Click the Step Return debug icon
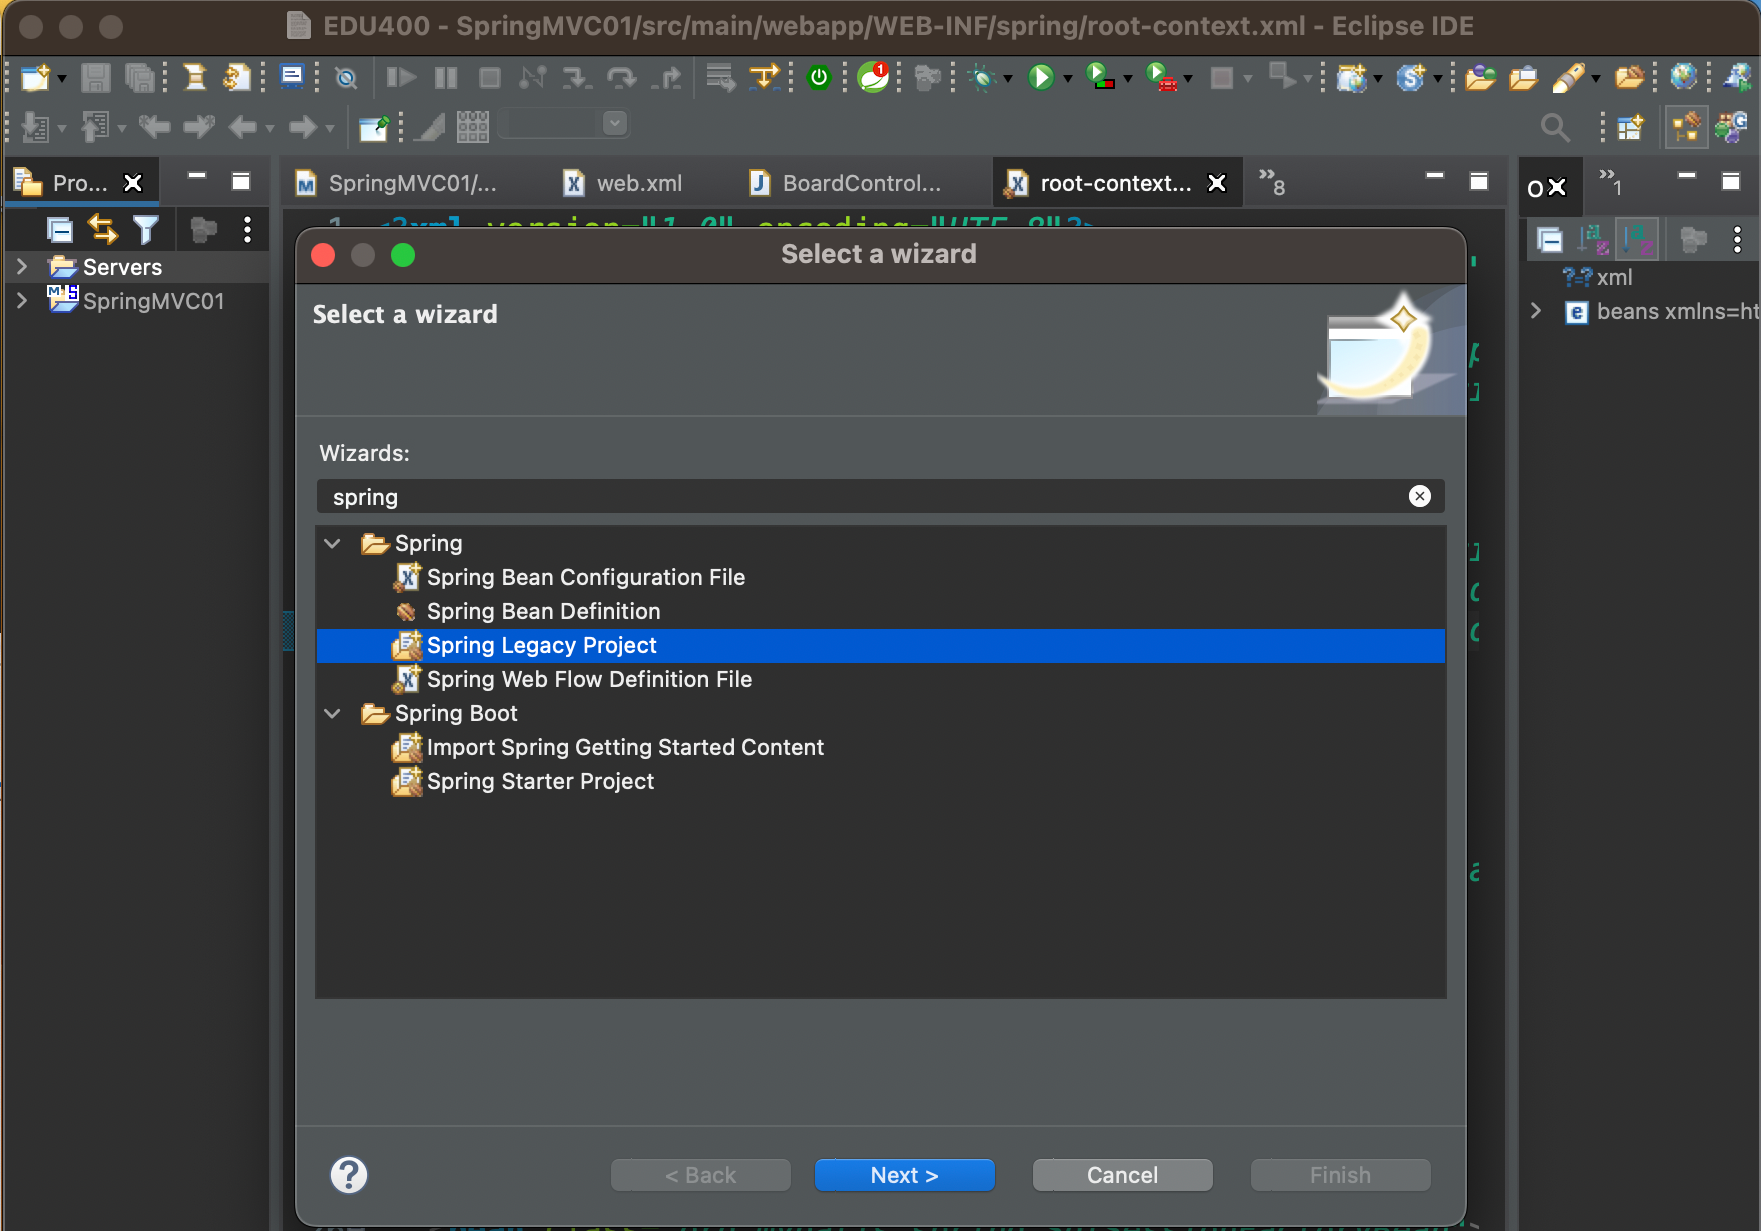1761x1231 pixels. pyautogui.click(x=666, y=77)
